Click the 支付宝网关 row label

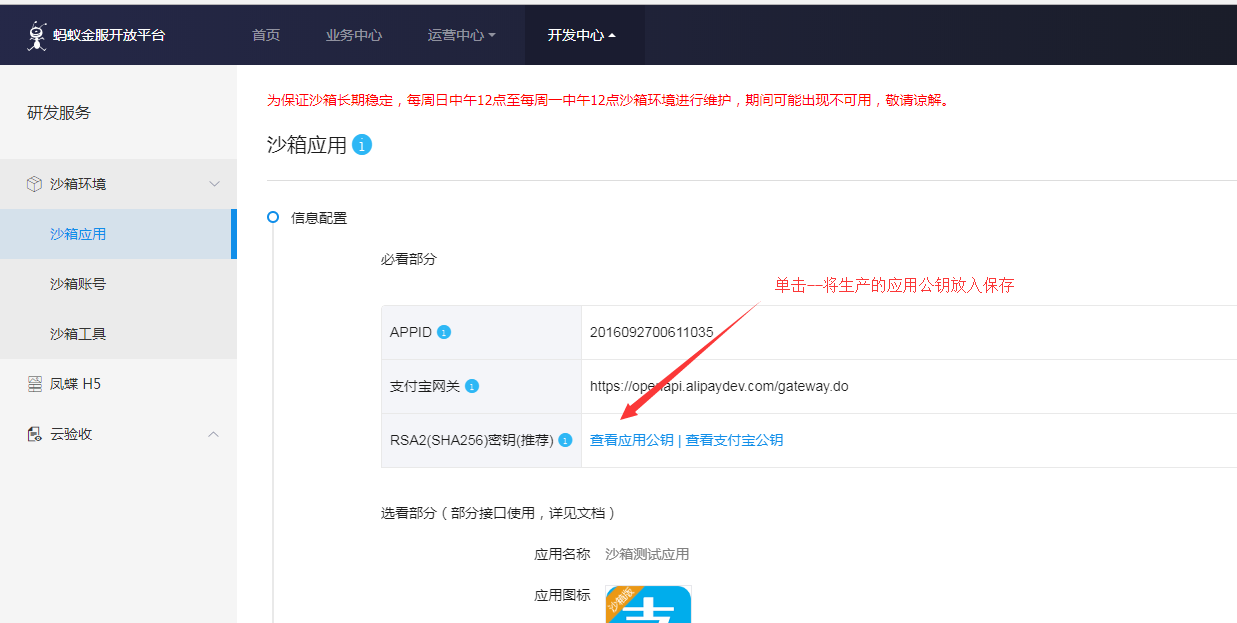click(425, 386)
